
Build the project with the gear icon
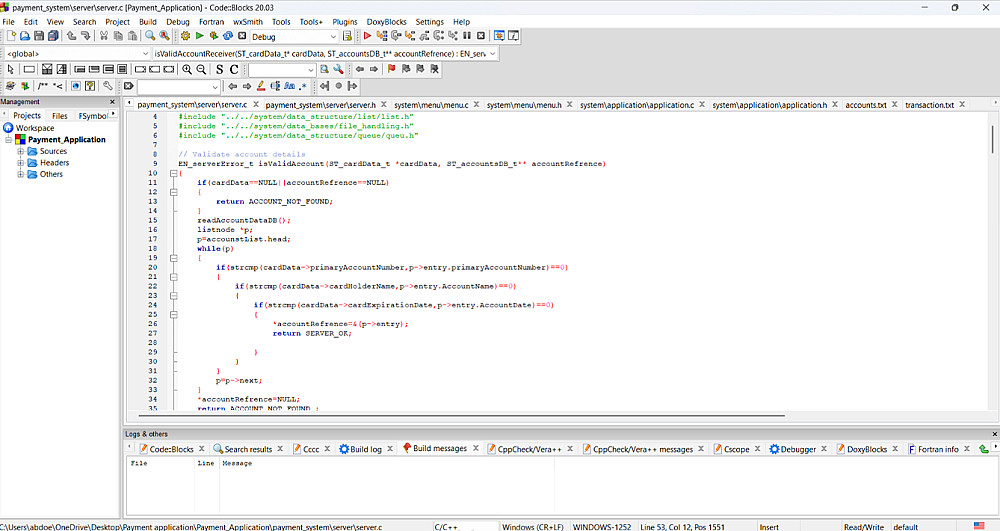click(186, 36)
